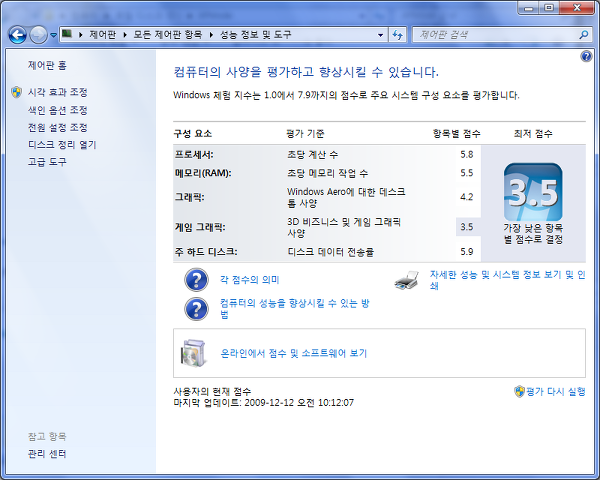The width and height of the screenshot is (600, 480).
Task: Minimize the window
Action: point(529,8)
